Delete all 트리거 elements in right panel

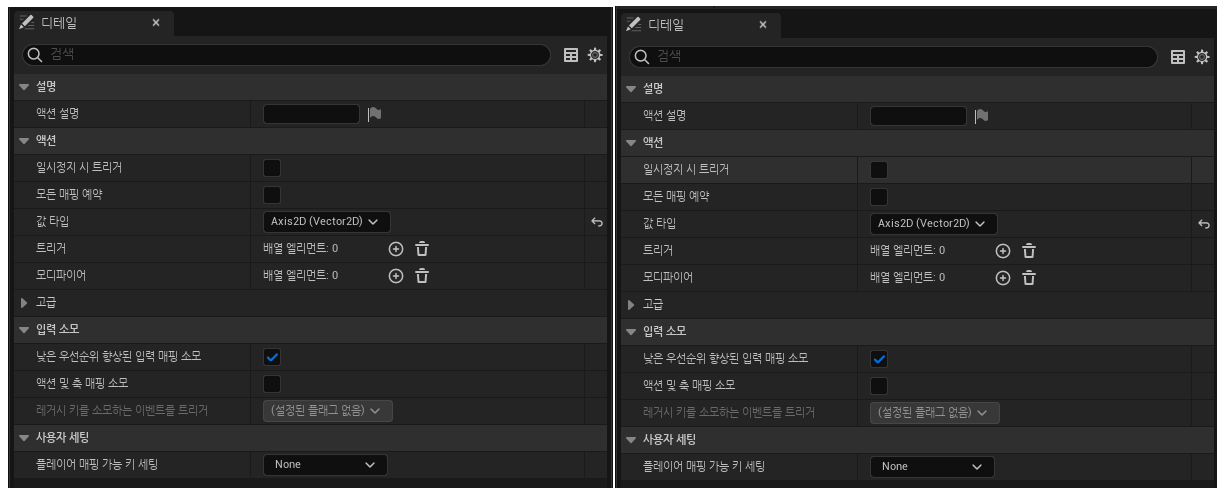click(1029, 250)
